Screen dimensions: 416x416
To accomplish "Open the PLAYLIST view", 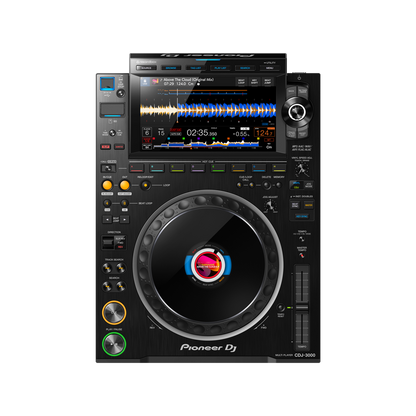I will 220,68.
